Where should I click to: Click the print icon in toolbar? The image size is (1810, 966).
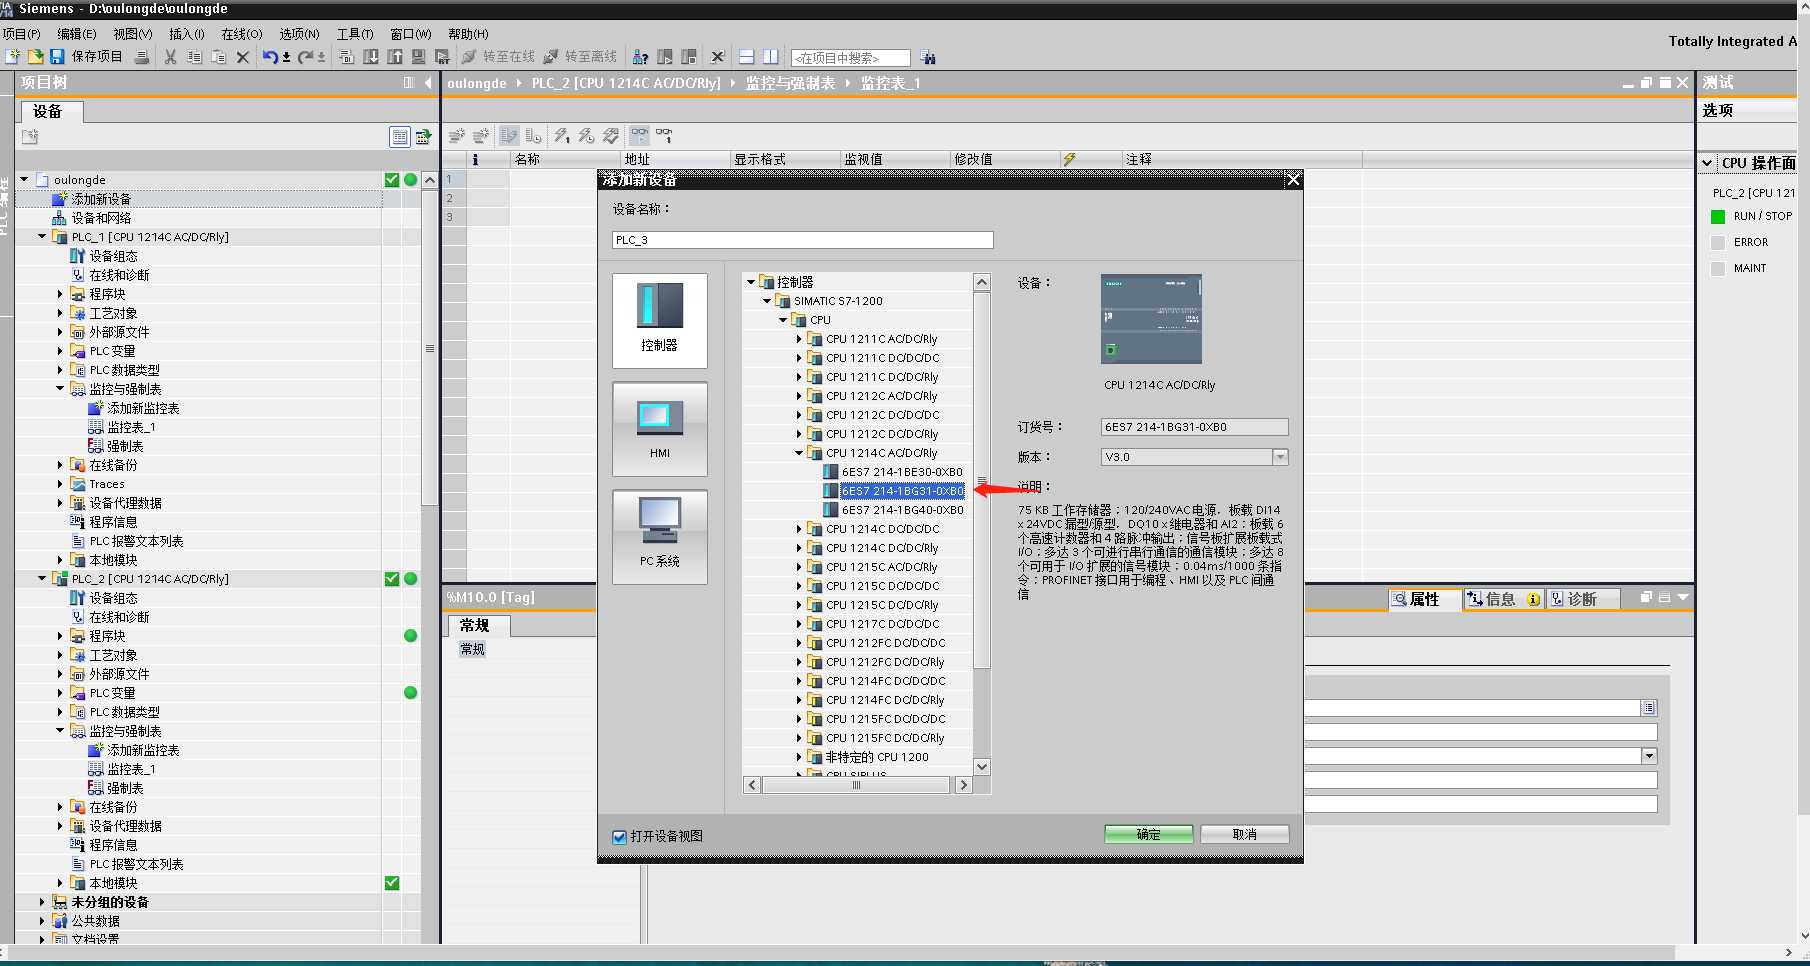(x=142, y=57)
